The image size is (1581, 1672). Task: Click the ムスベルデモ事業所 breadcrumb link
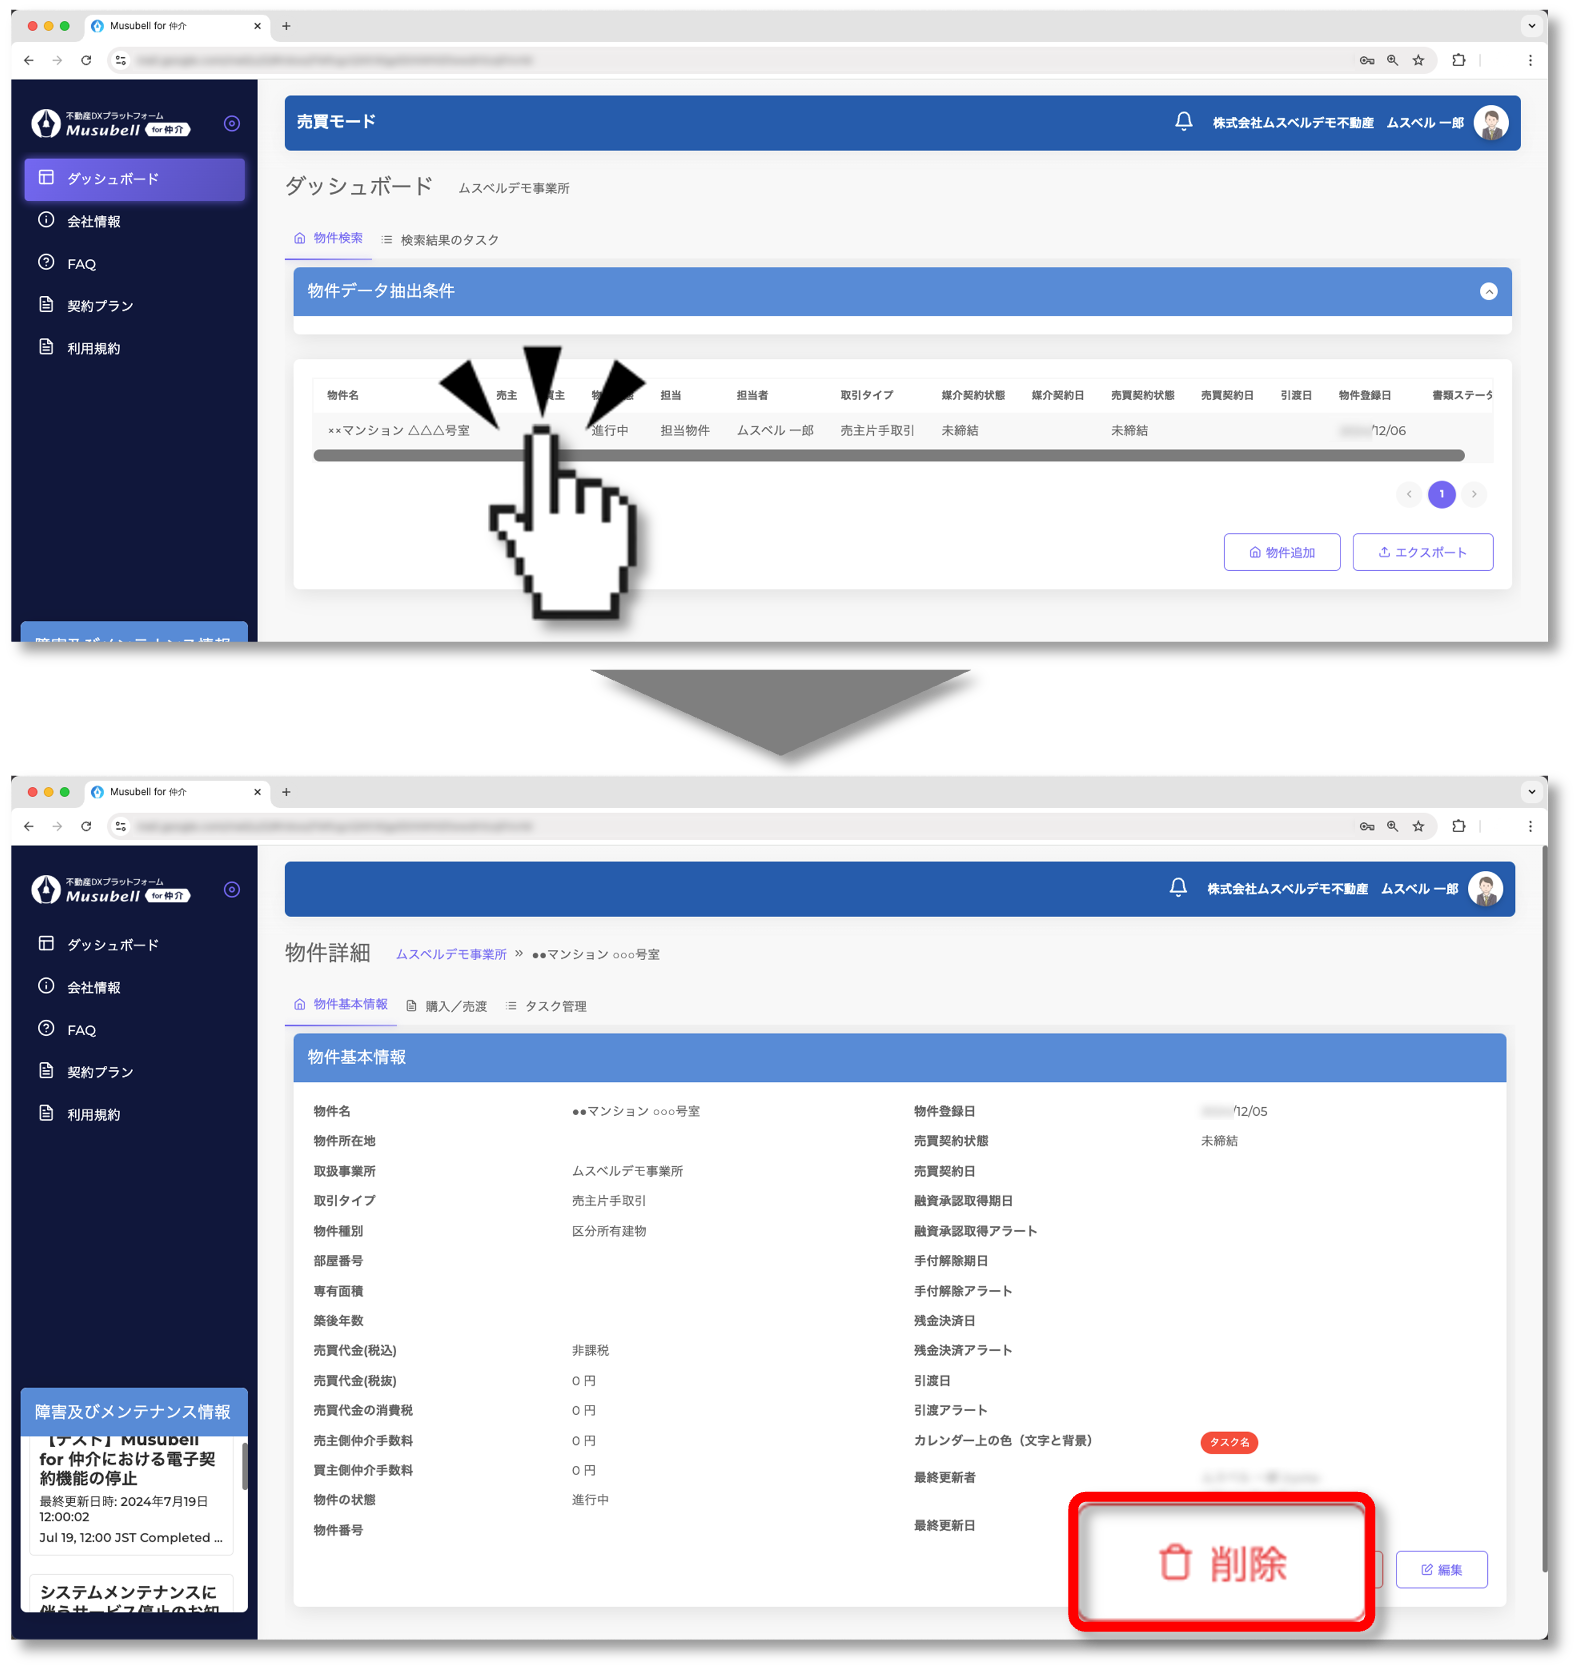451,954
